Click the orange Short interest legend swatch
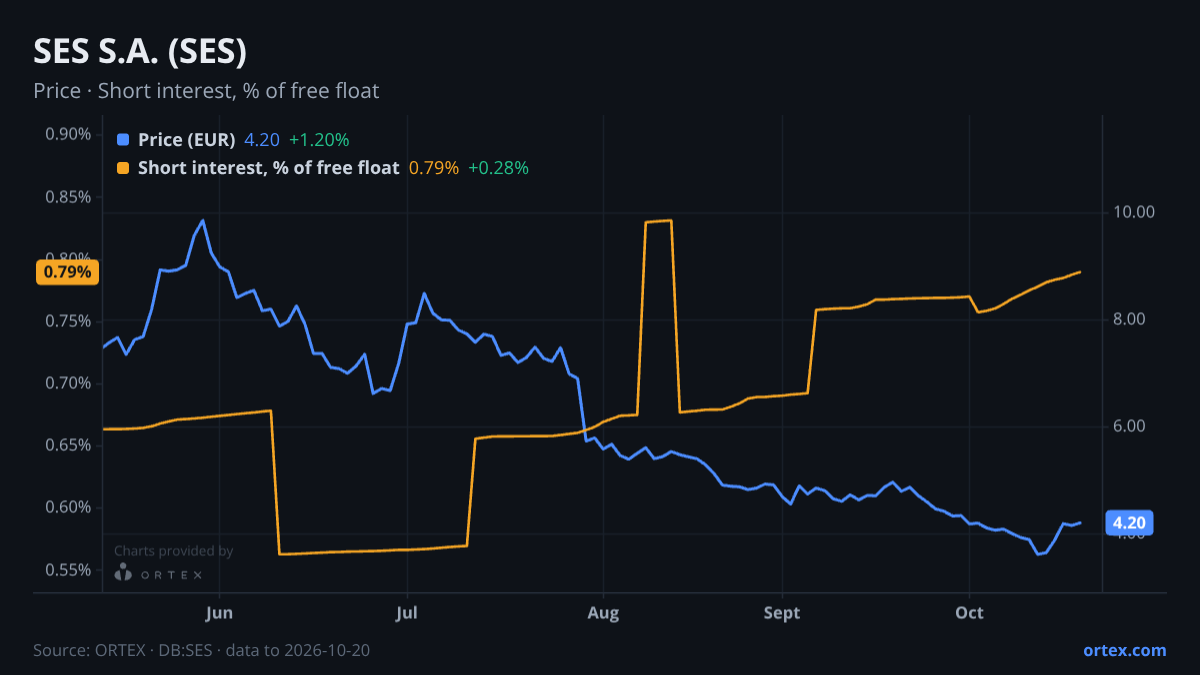This screenshot has height=675, width=1200. pos(123,168)
